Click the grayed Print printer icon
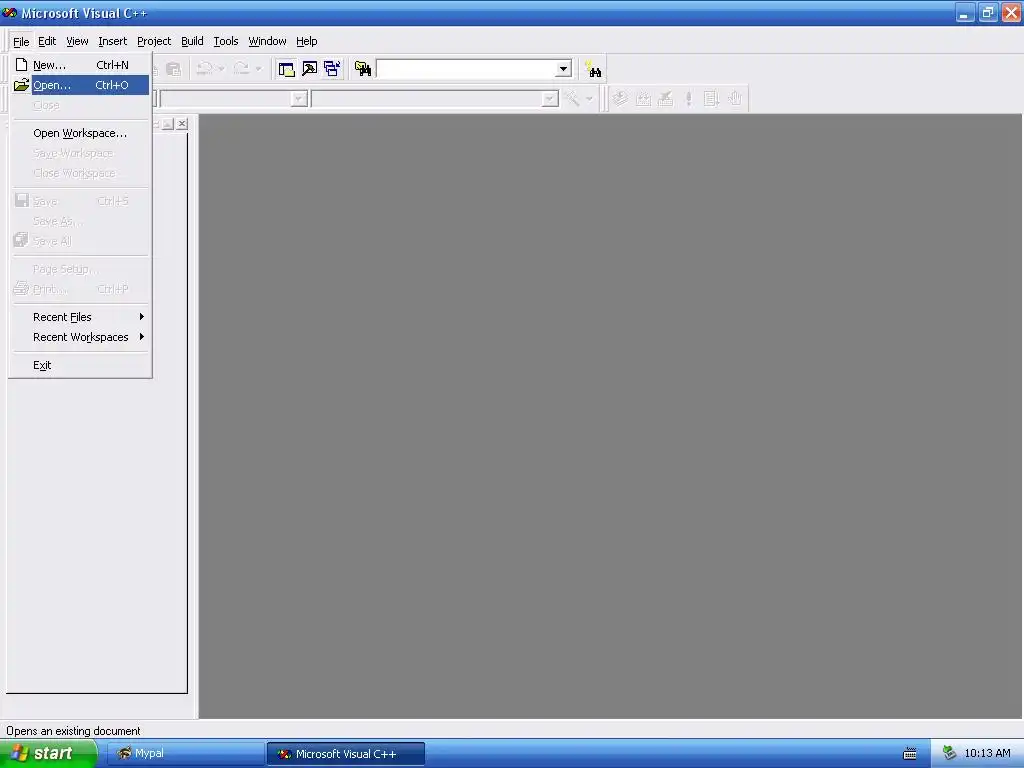This screenshot has height=768, width=1024. coord(22,288)
